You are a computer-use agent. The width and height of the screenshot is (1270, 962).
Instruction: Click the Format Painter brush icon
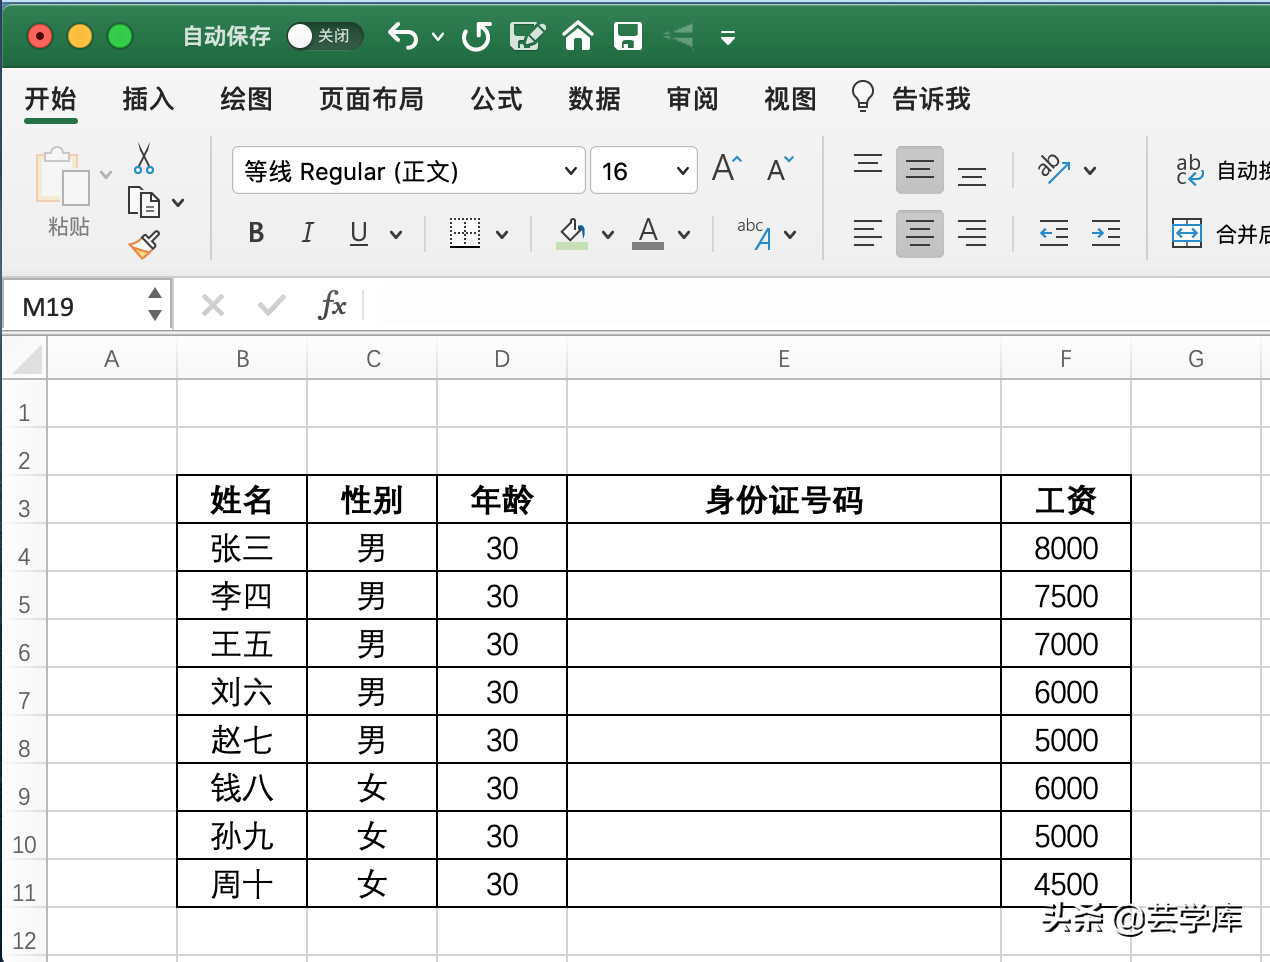click(145, 245)
